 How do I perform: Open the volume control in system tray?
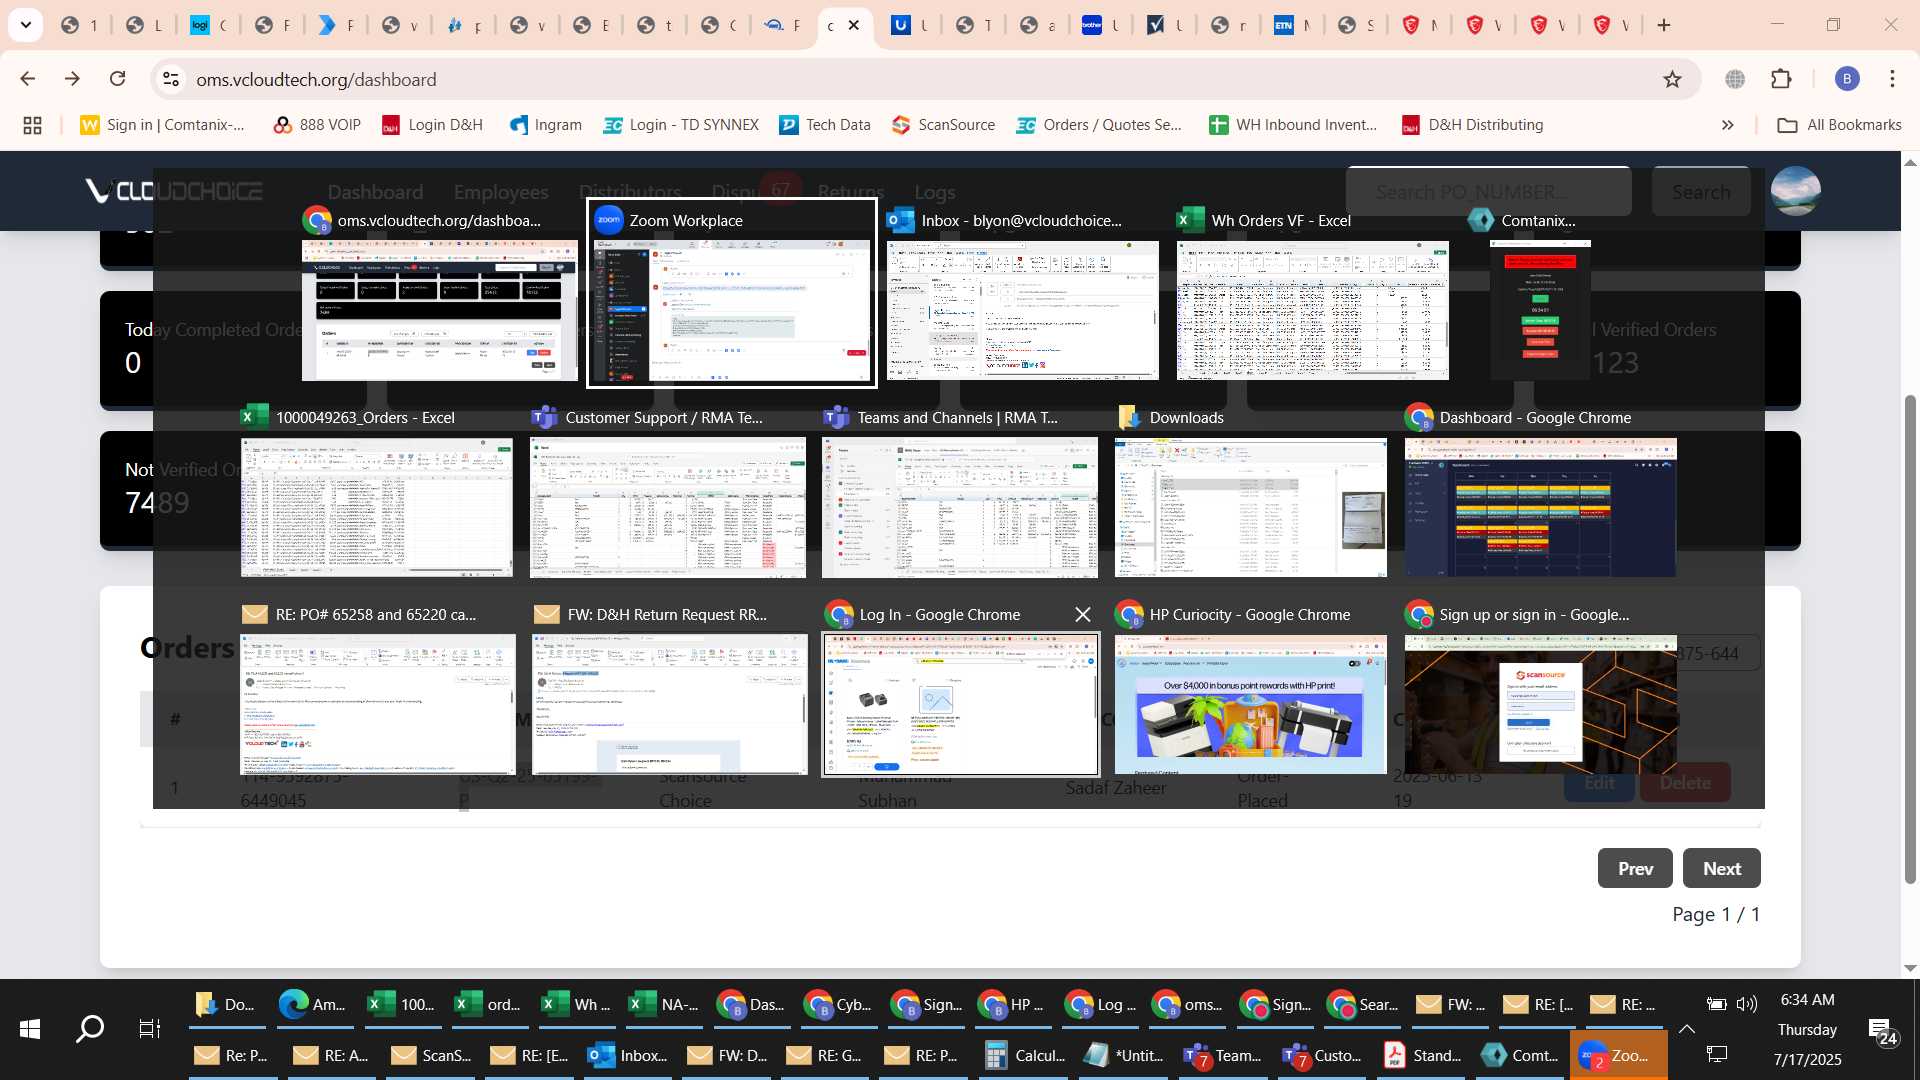tap(1746, 1004)
